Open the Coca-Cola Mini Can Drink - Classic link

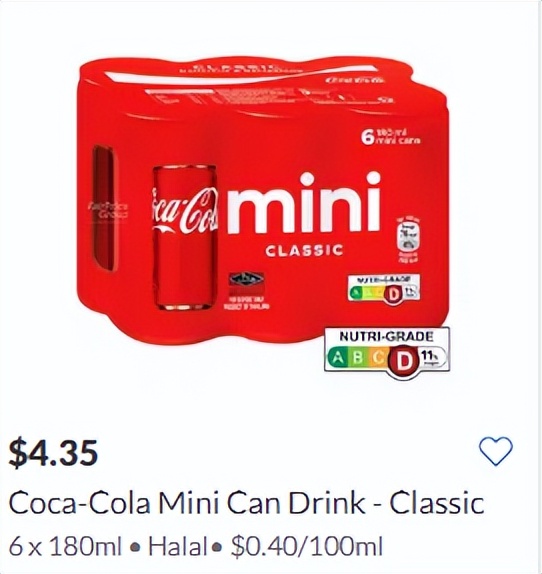(x=246, y=503)
